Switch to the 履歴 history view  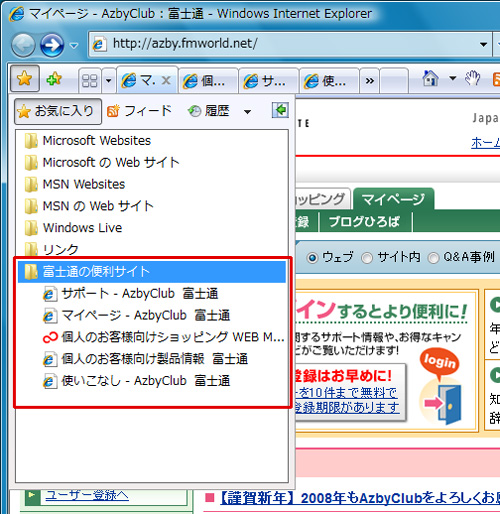[x=209, y=111]
